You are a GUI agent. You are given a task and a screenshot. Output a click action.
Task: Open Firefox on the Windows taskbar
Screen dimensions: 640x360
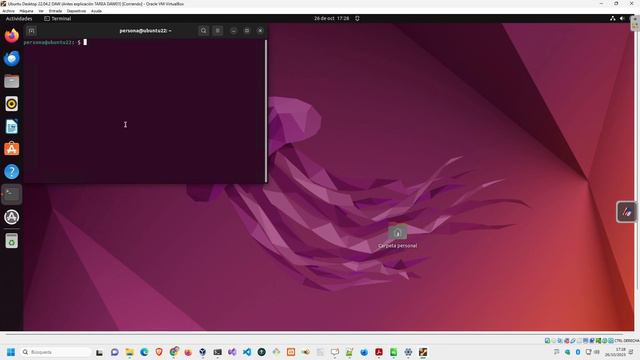tap(188, 352)
